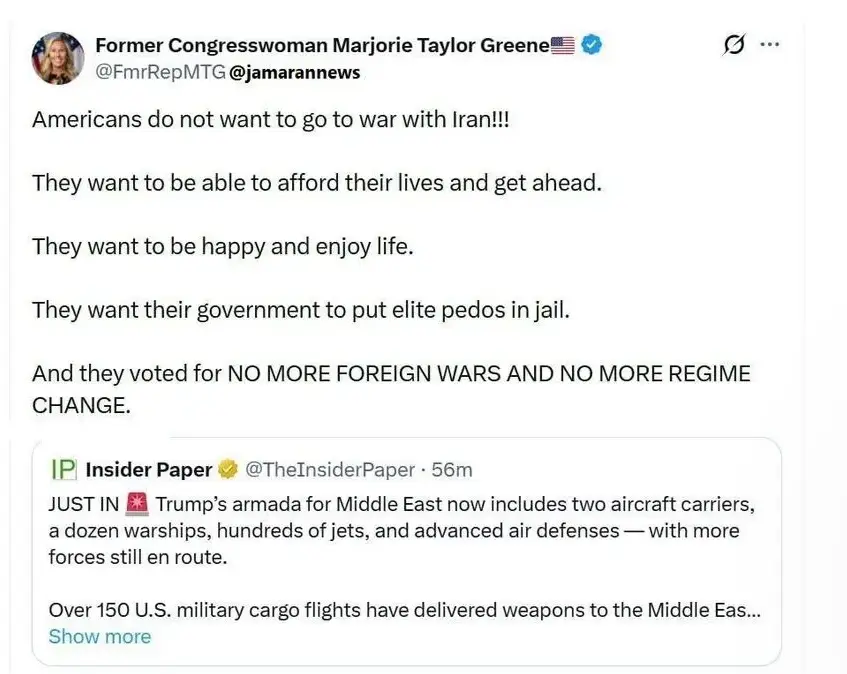Open the Insider Paper account name
The width and height of the screenshot is (847, 674).
point(149,469)
